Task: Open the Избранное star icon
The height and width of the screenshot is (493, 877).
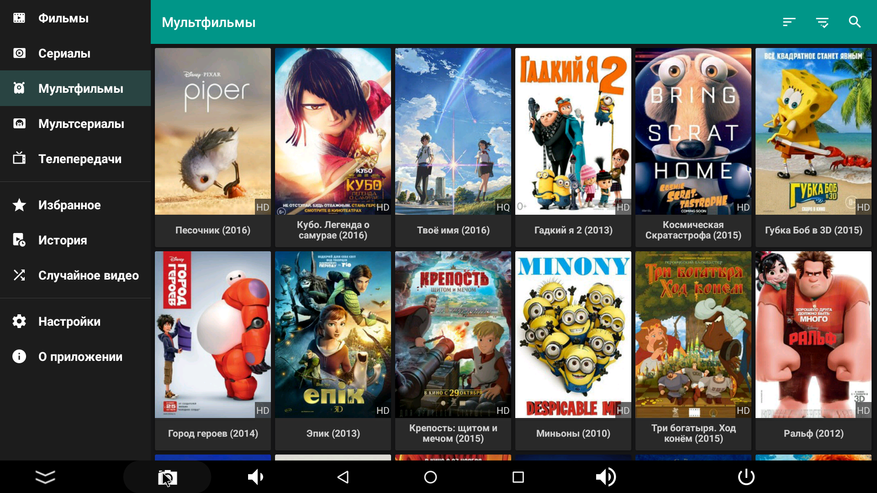Action: (19, 205)
